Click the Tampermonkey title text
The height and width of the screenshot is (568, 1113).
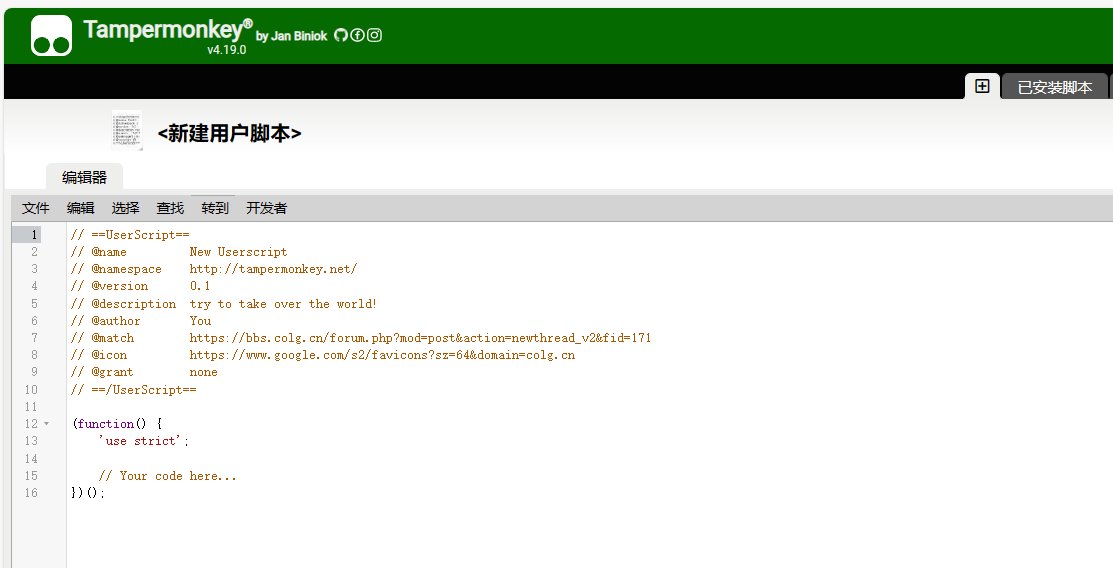coord(168,29)
